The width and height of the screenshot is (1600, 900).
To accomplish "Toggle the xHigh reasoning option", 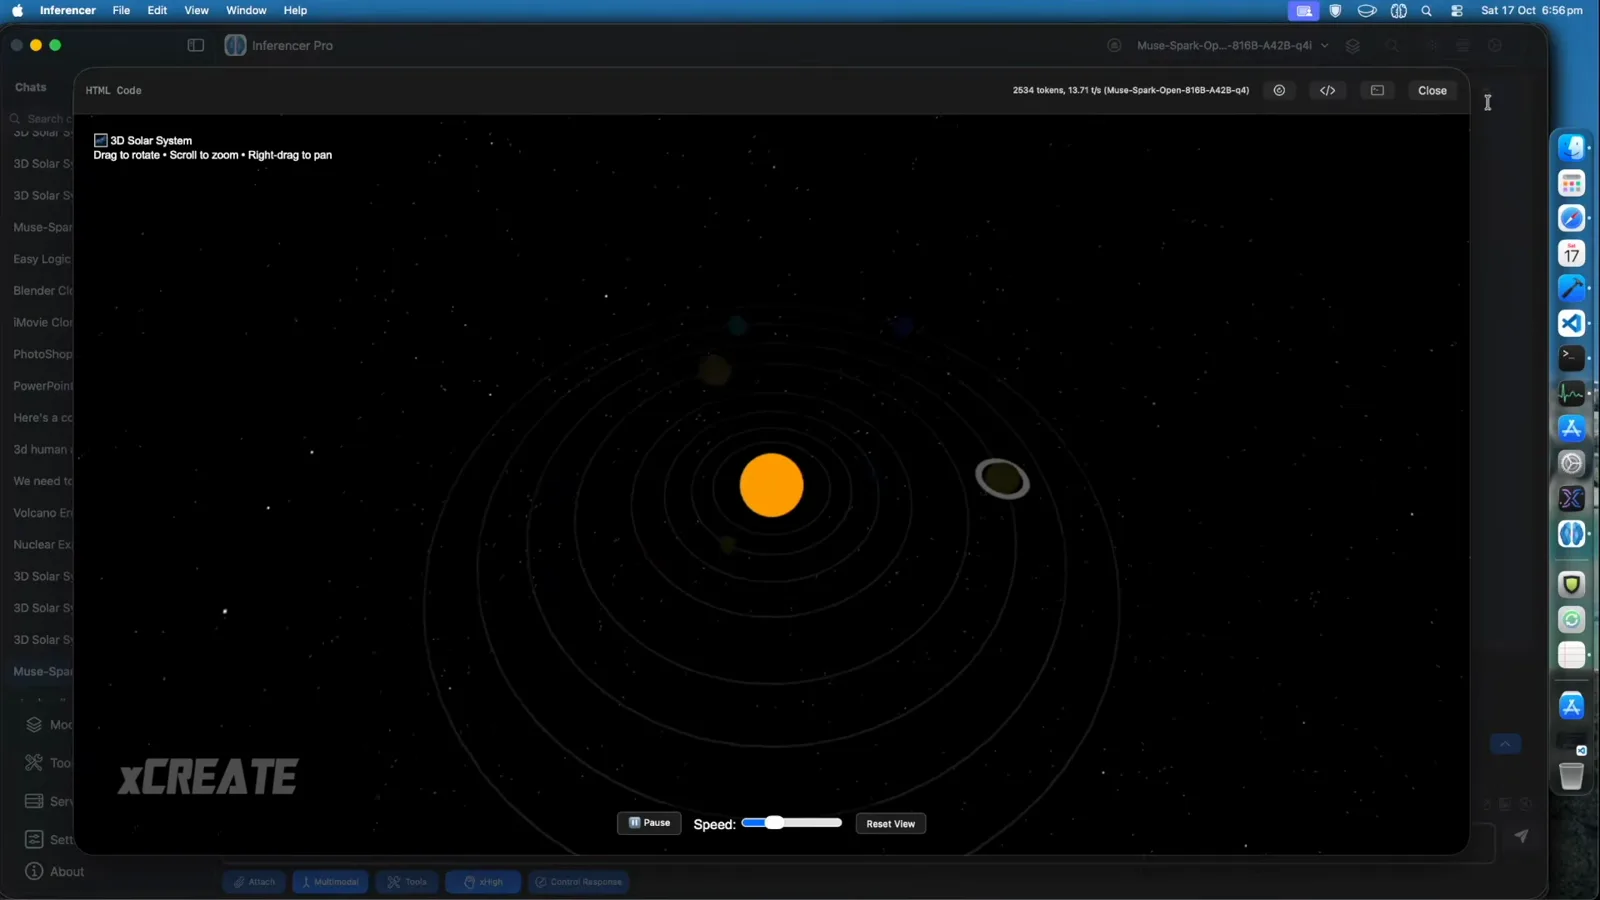I will coord(483,882).
